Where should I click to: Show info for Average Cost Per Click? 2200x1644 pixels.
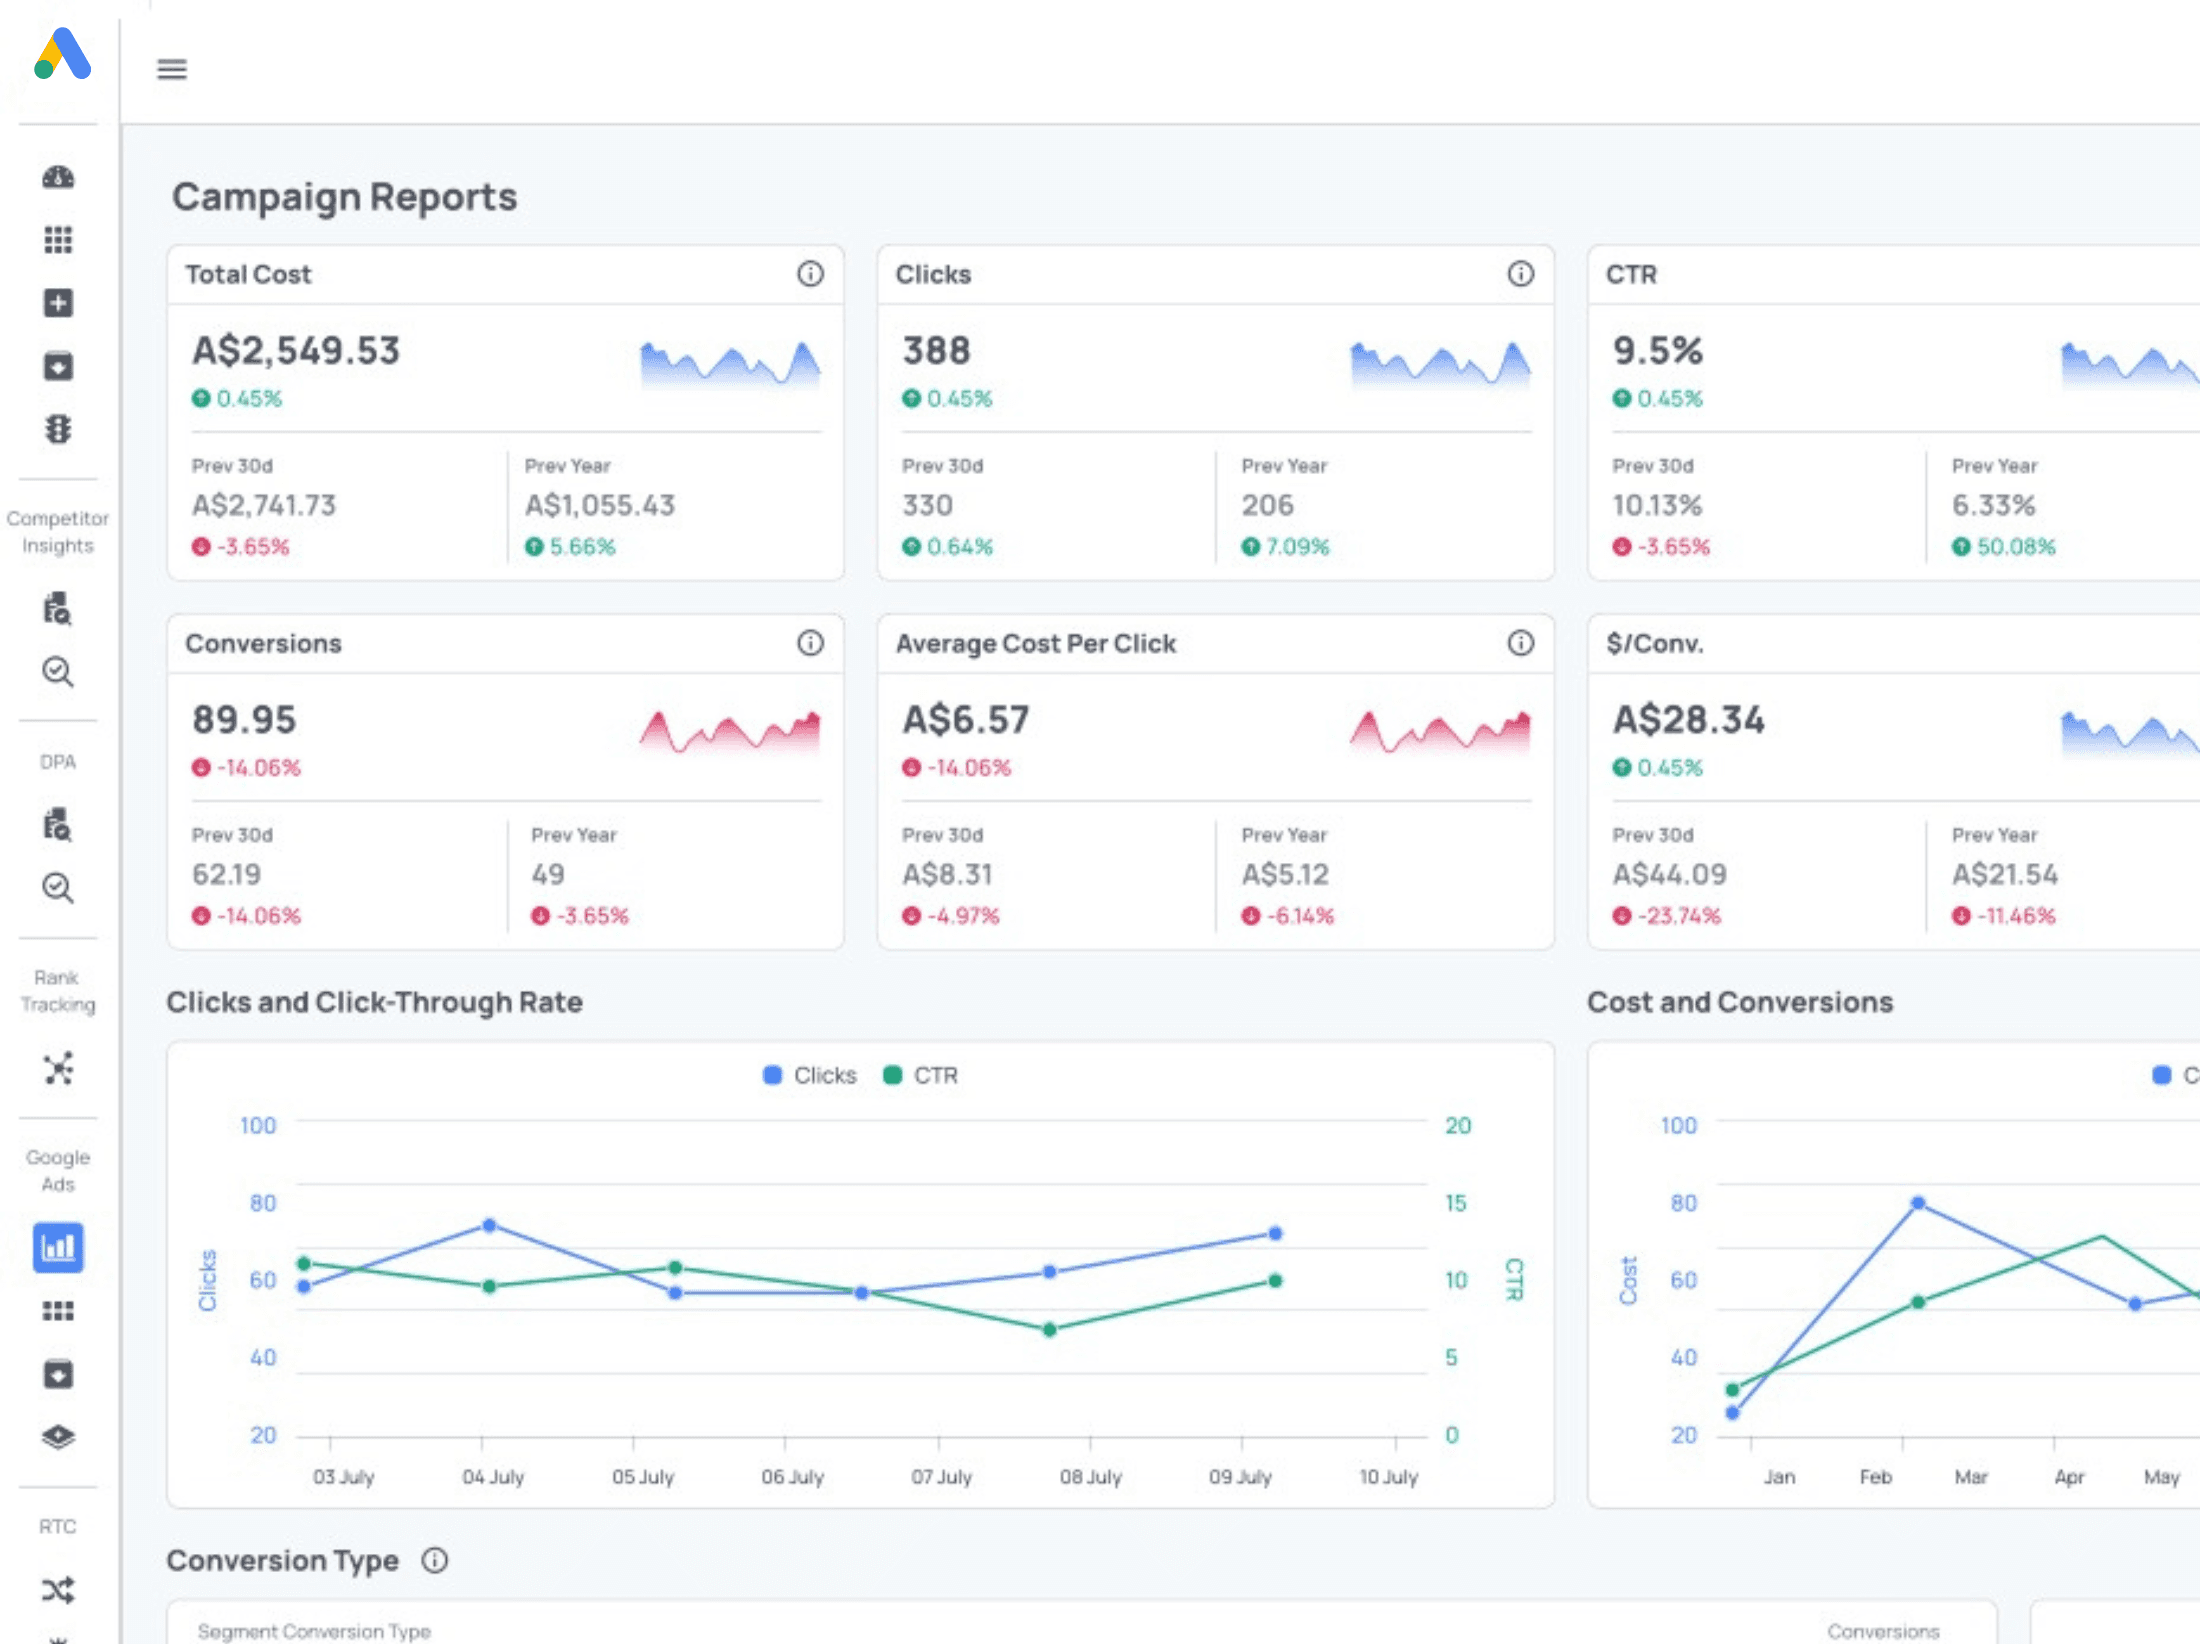1520,643
